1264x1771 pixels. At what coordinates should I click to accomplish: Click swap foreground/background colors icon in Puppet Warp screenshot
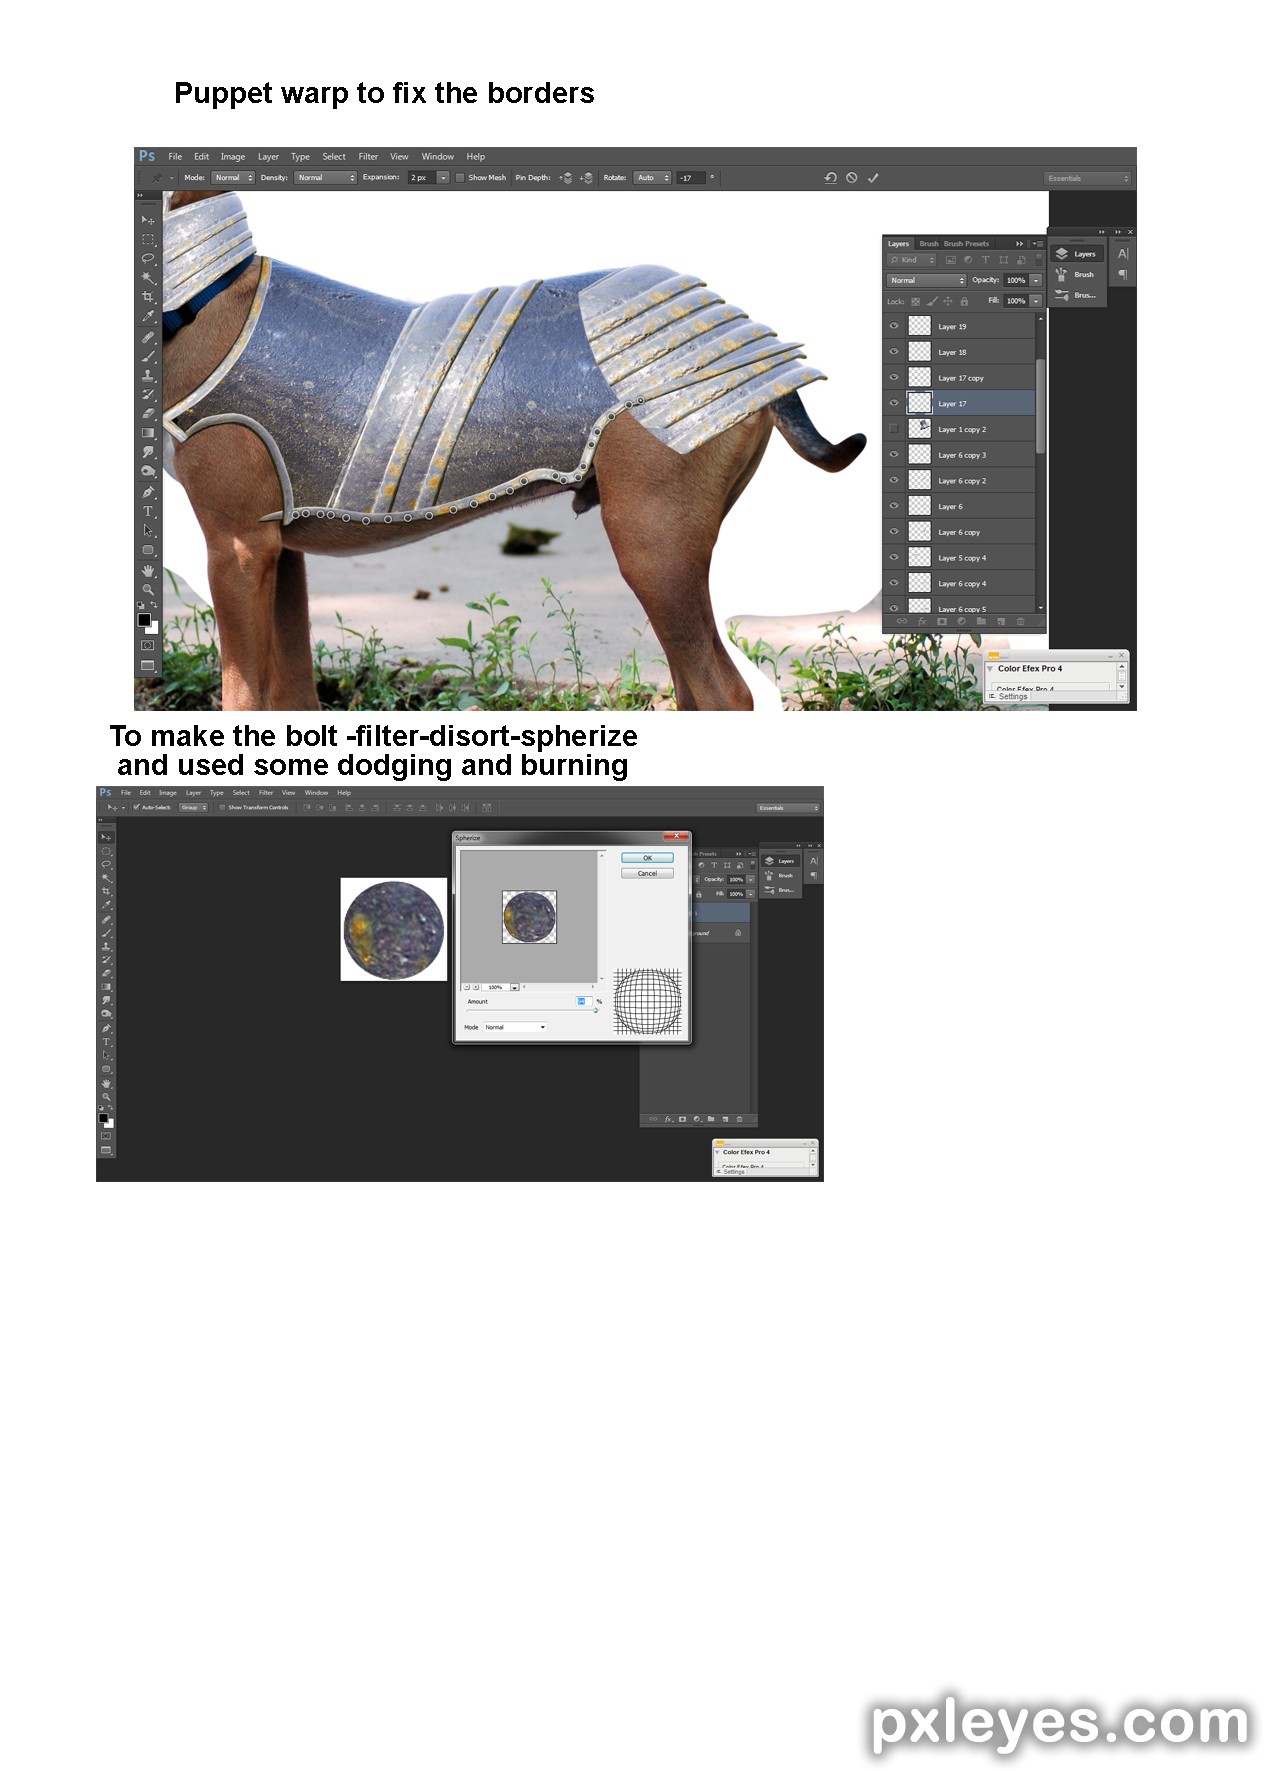(154, 605)
